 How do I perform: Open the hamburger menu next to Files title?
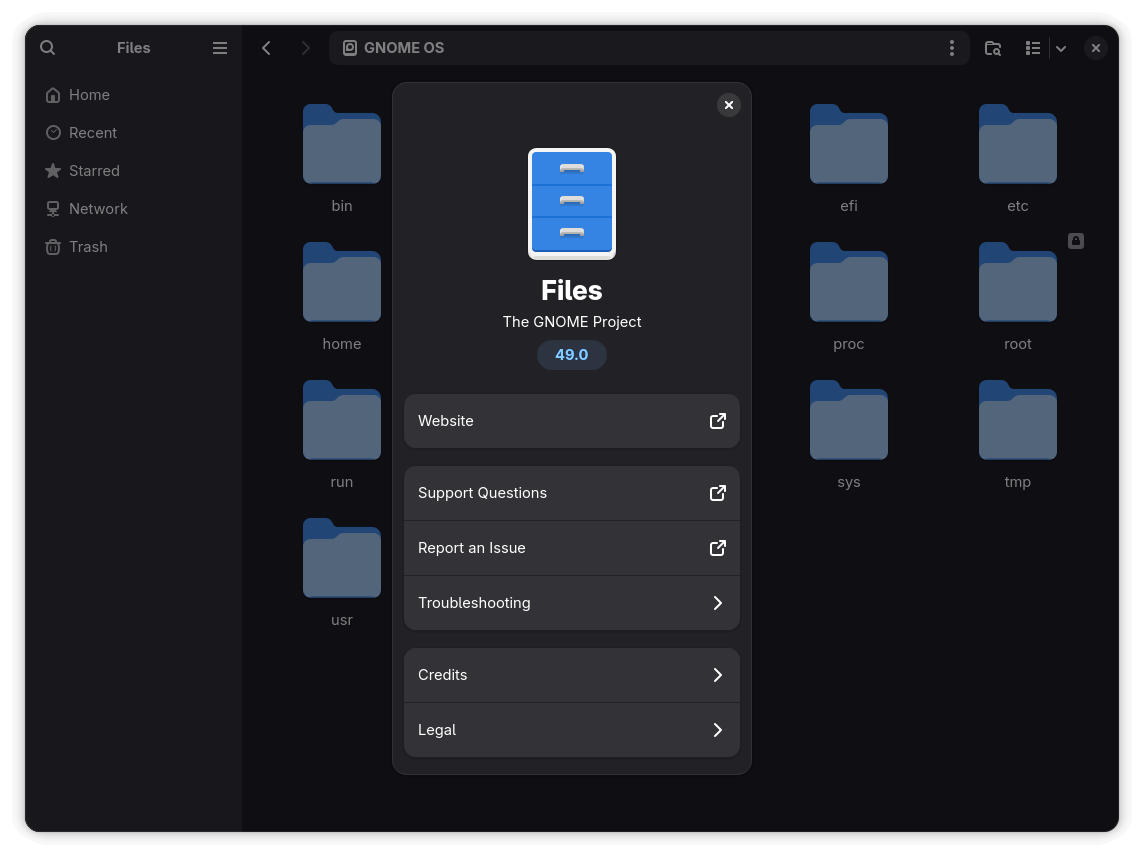click(219, 47)
